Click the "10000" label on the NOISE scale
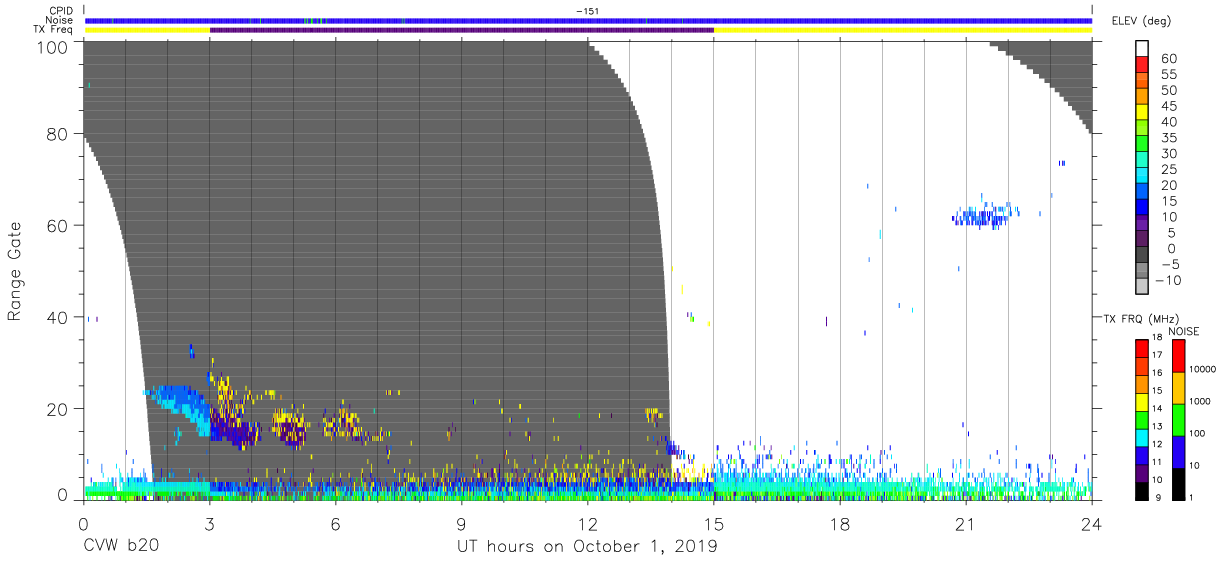Image resolution: width=1228 pixels, height=567 pixels. tap(1203, 369)
